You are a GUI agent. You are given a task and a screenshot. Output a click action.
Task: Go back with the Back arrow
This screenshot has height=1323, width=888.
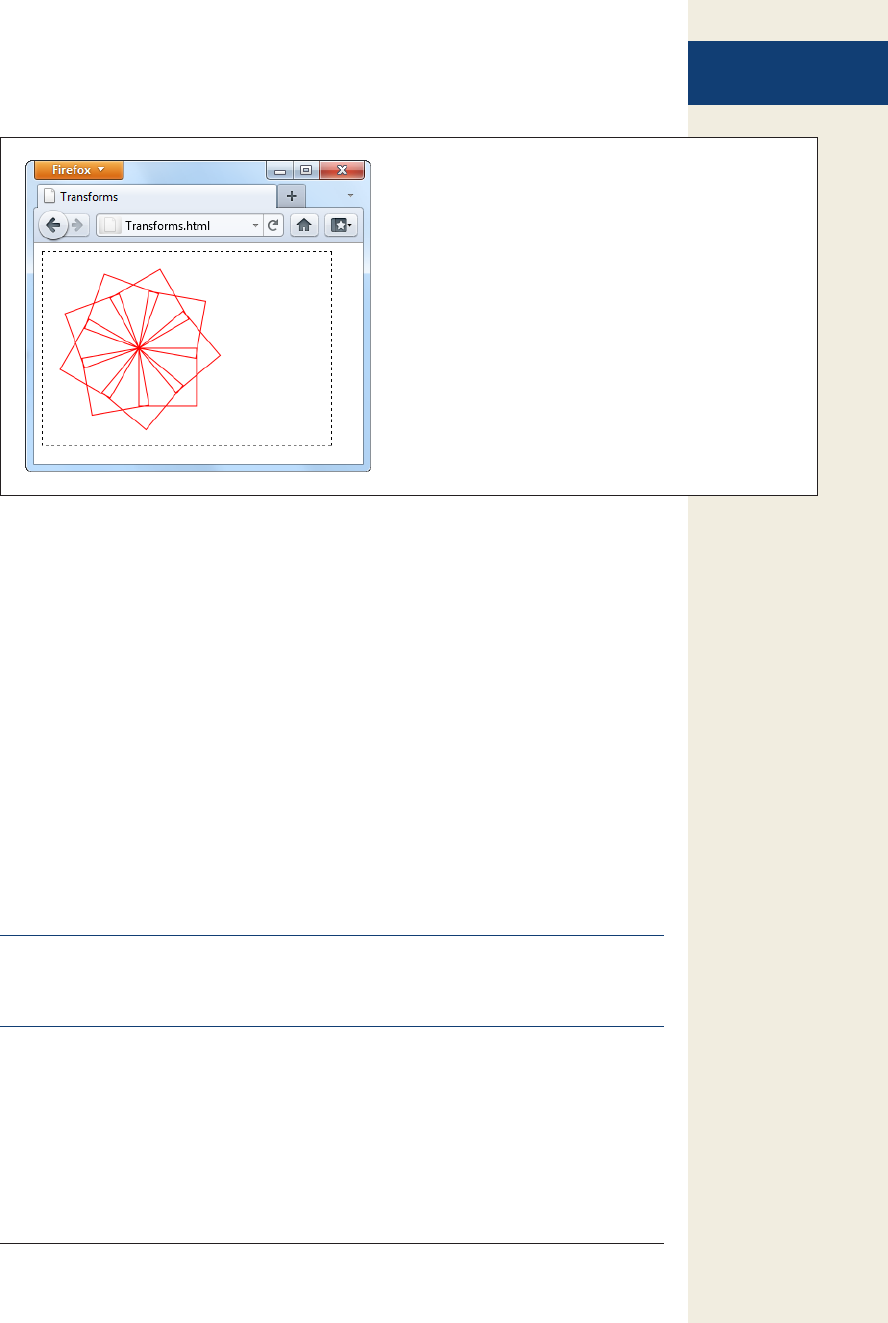coord(53,226)
